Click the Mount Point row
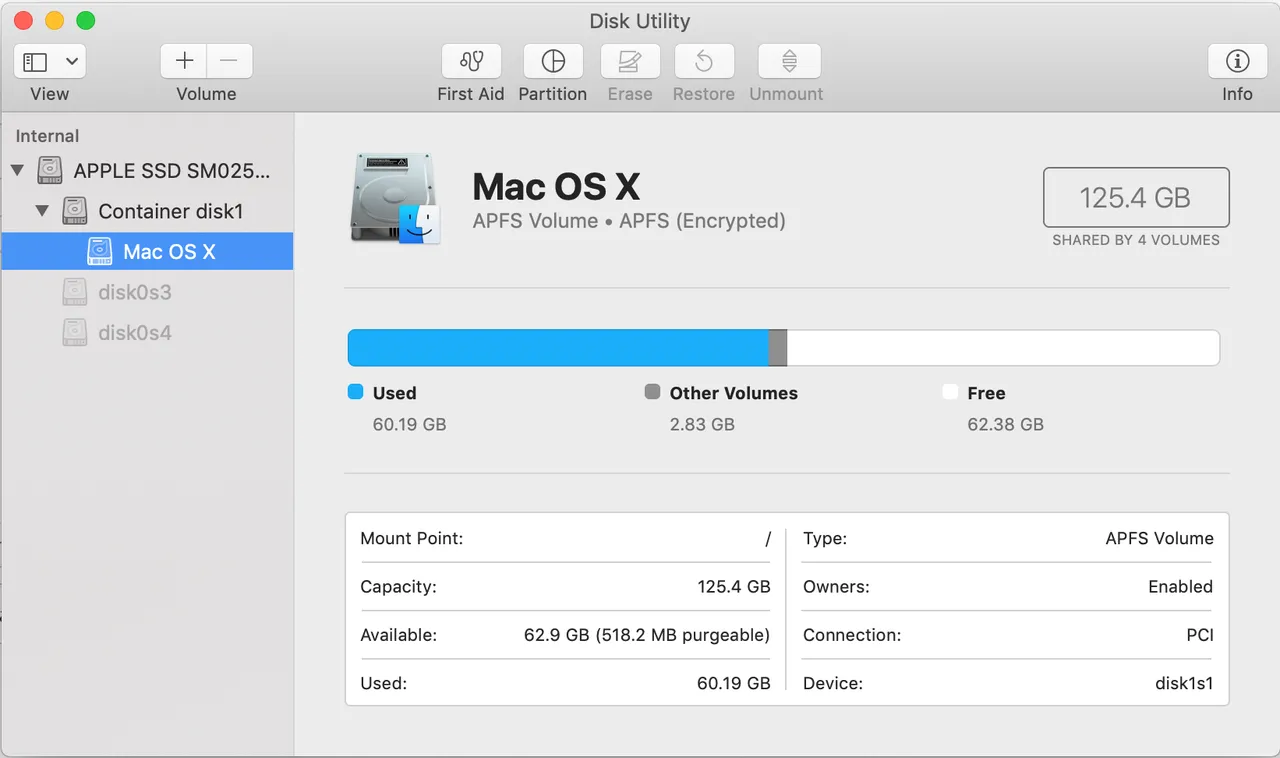The width and height of the screenshot is (1280, 758). pos(565,538)
